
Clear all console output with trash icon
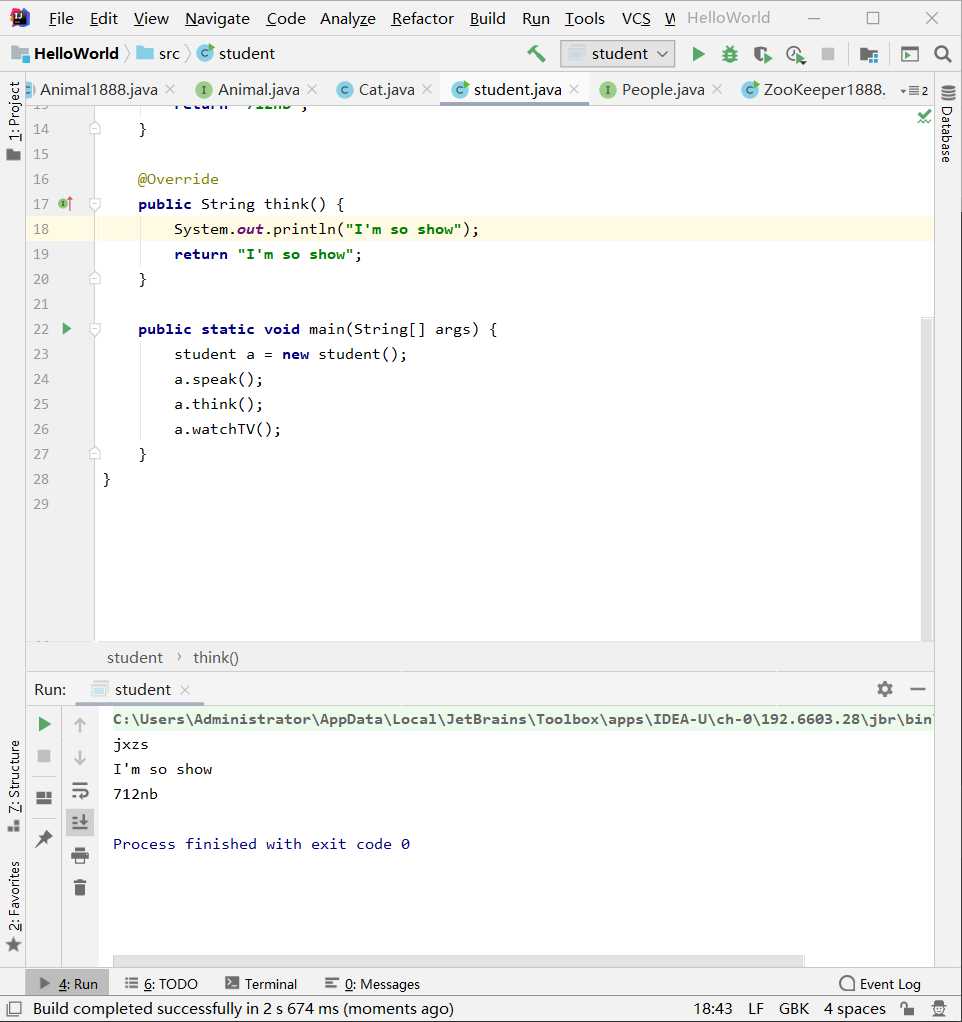pyautogui.click(x=80, y=888)
